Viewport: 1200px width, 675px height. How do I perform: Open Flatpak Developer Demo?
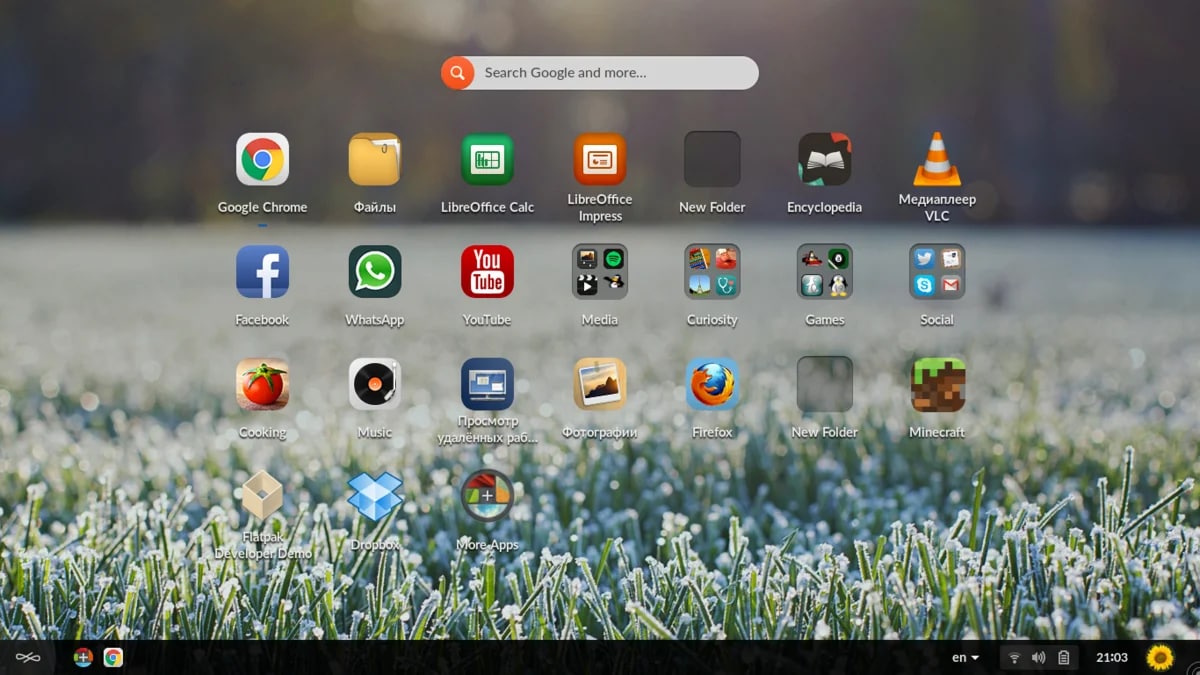[x=262, y=496]
